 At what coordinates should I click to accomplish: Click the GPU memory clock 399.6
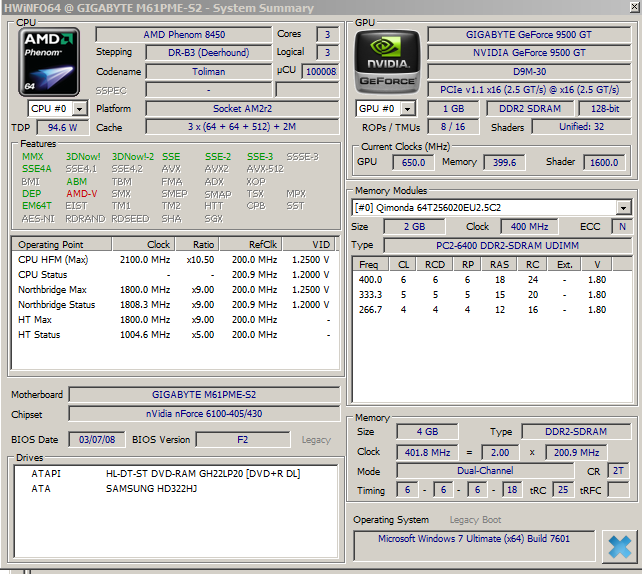[504, 163]
